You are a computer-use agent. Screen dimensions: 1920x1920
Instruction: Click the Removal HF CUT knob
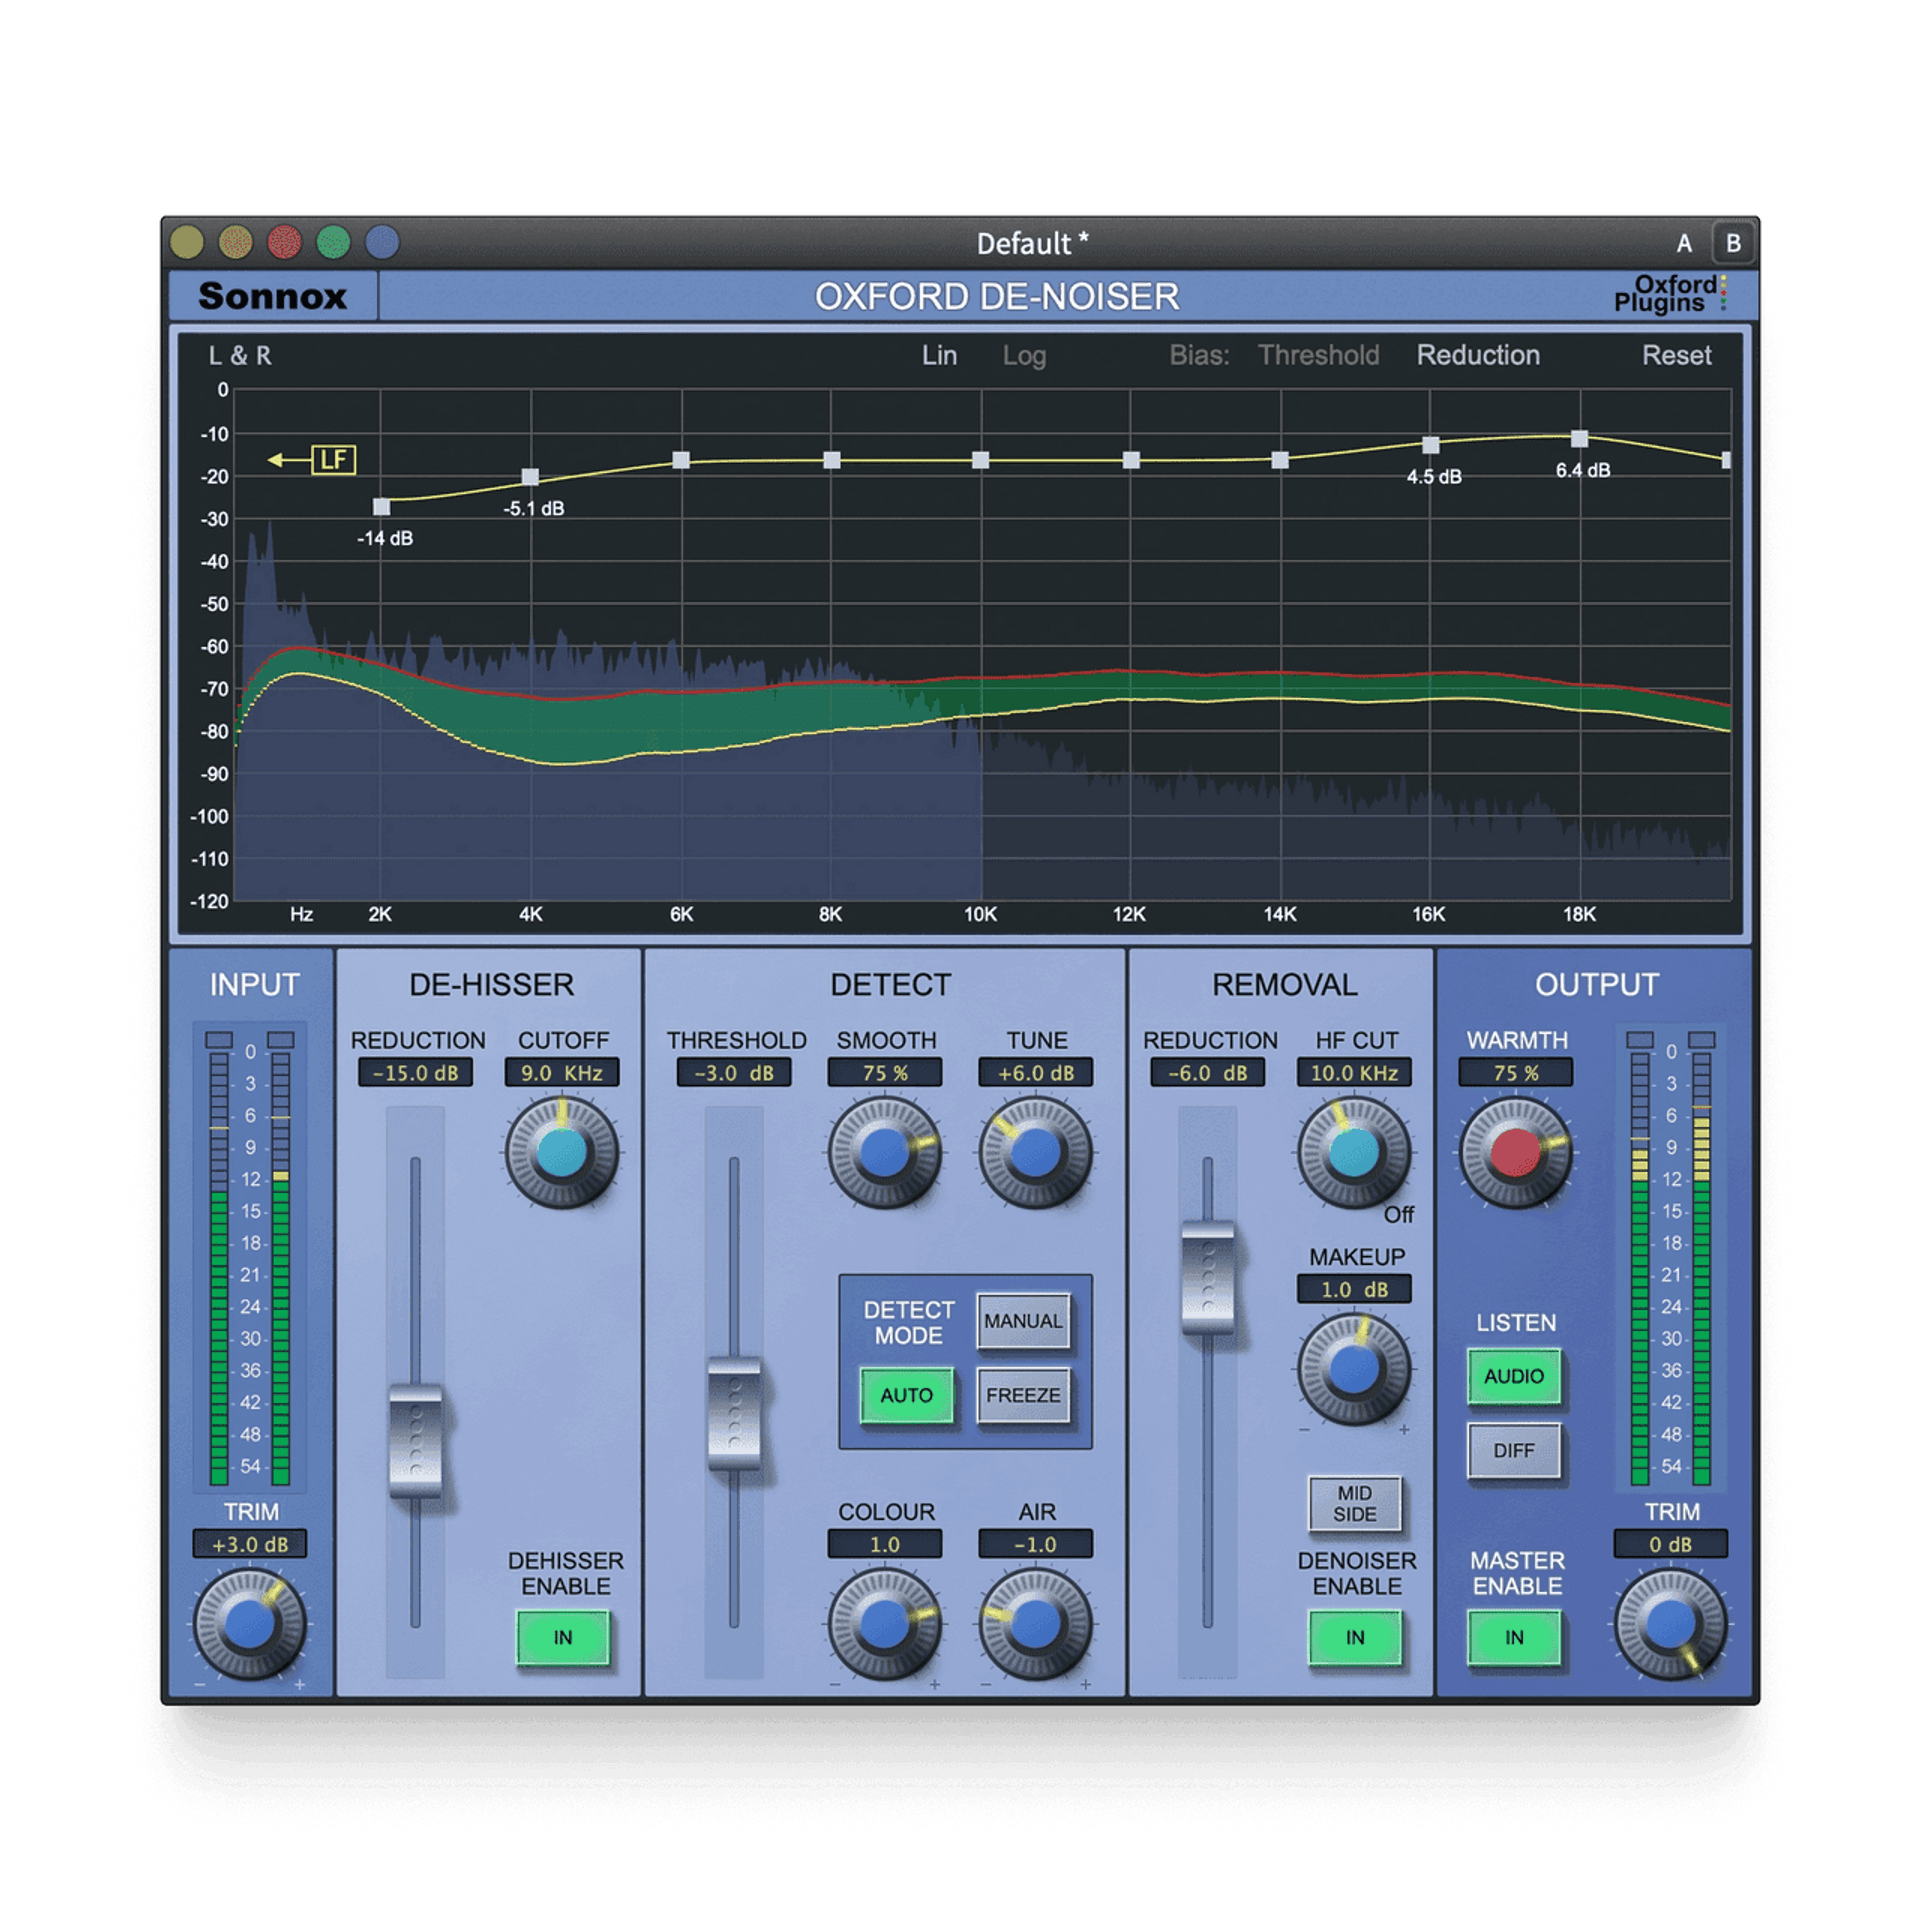[1354, 1153]
